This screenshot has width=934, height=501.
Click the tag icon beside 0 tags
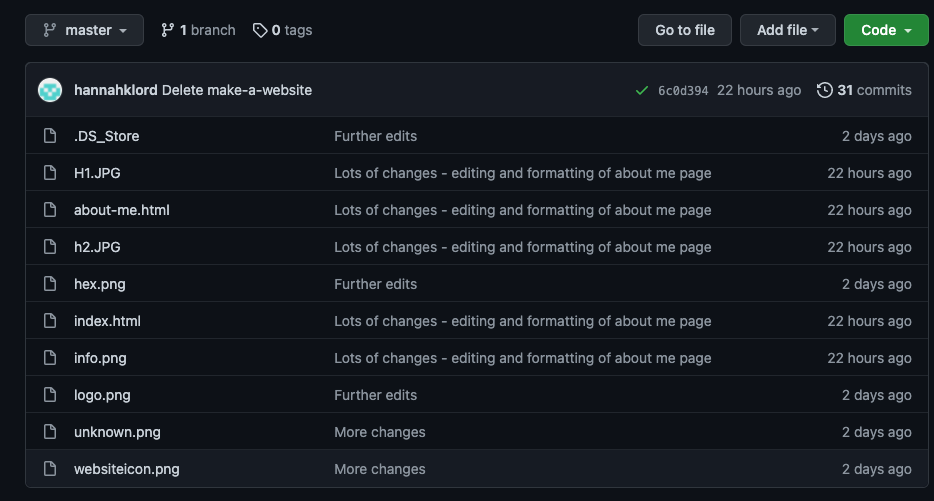point(260,30)
